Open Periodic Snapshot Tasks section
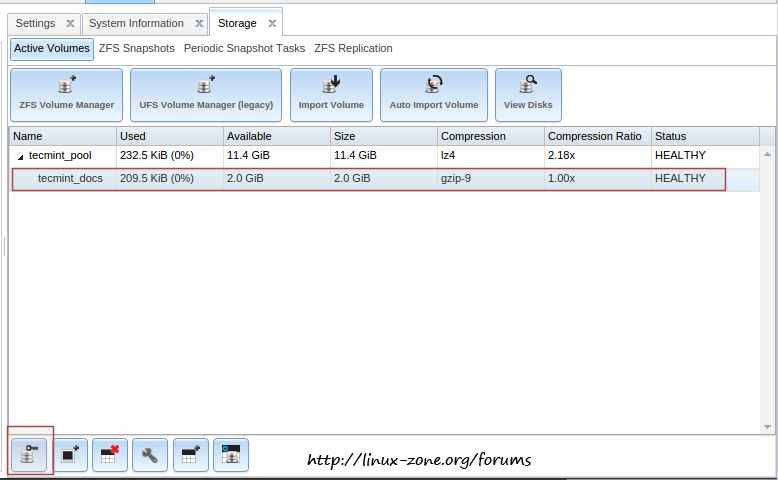The image size is (778, 480). pyautogui.click(x=244, y=48)
